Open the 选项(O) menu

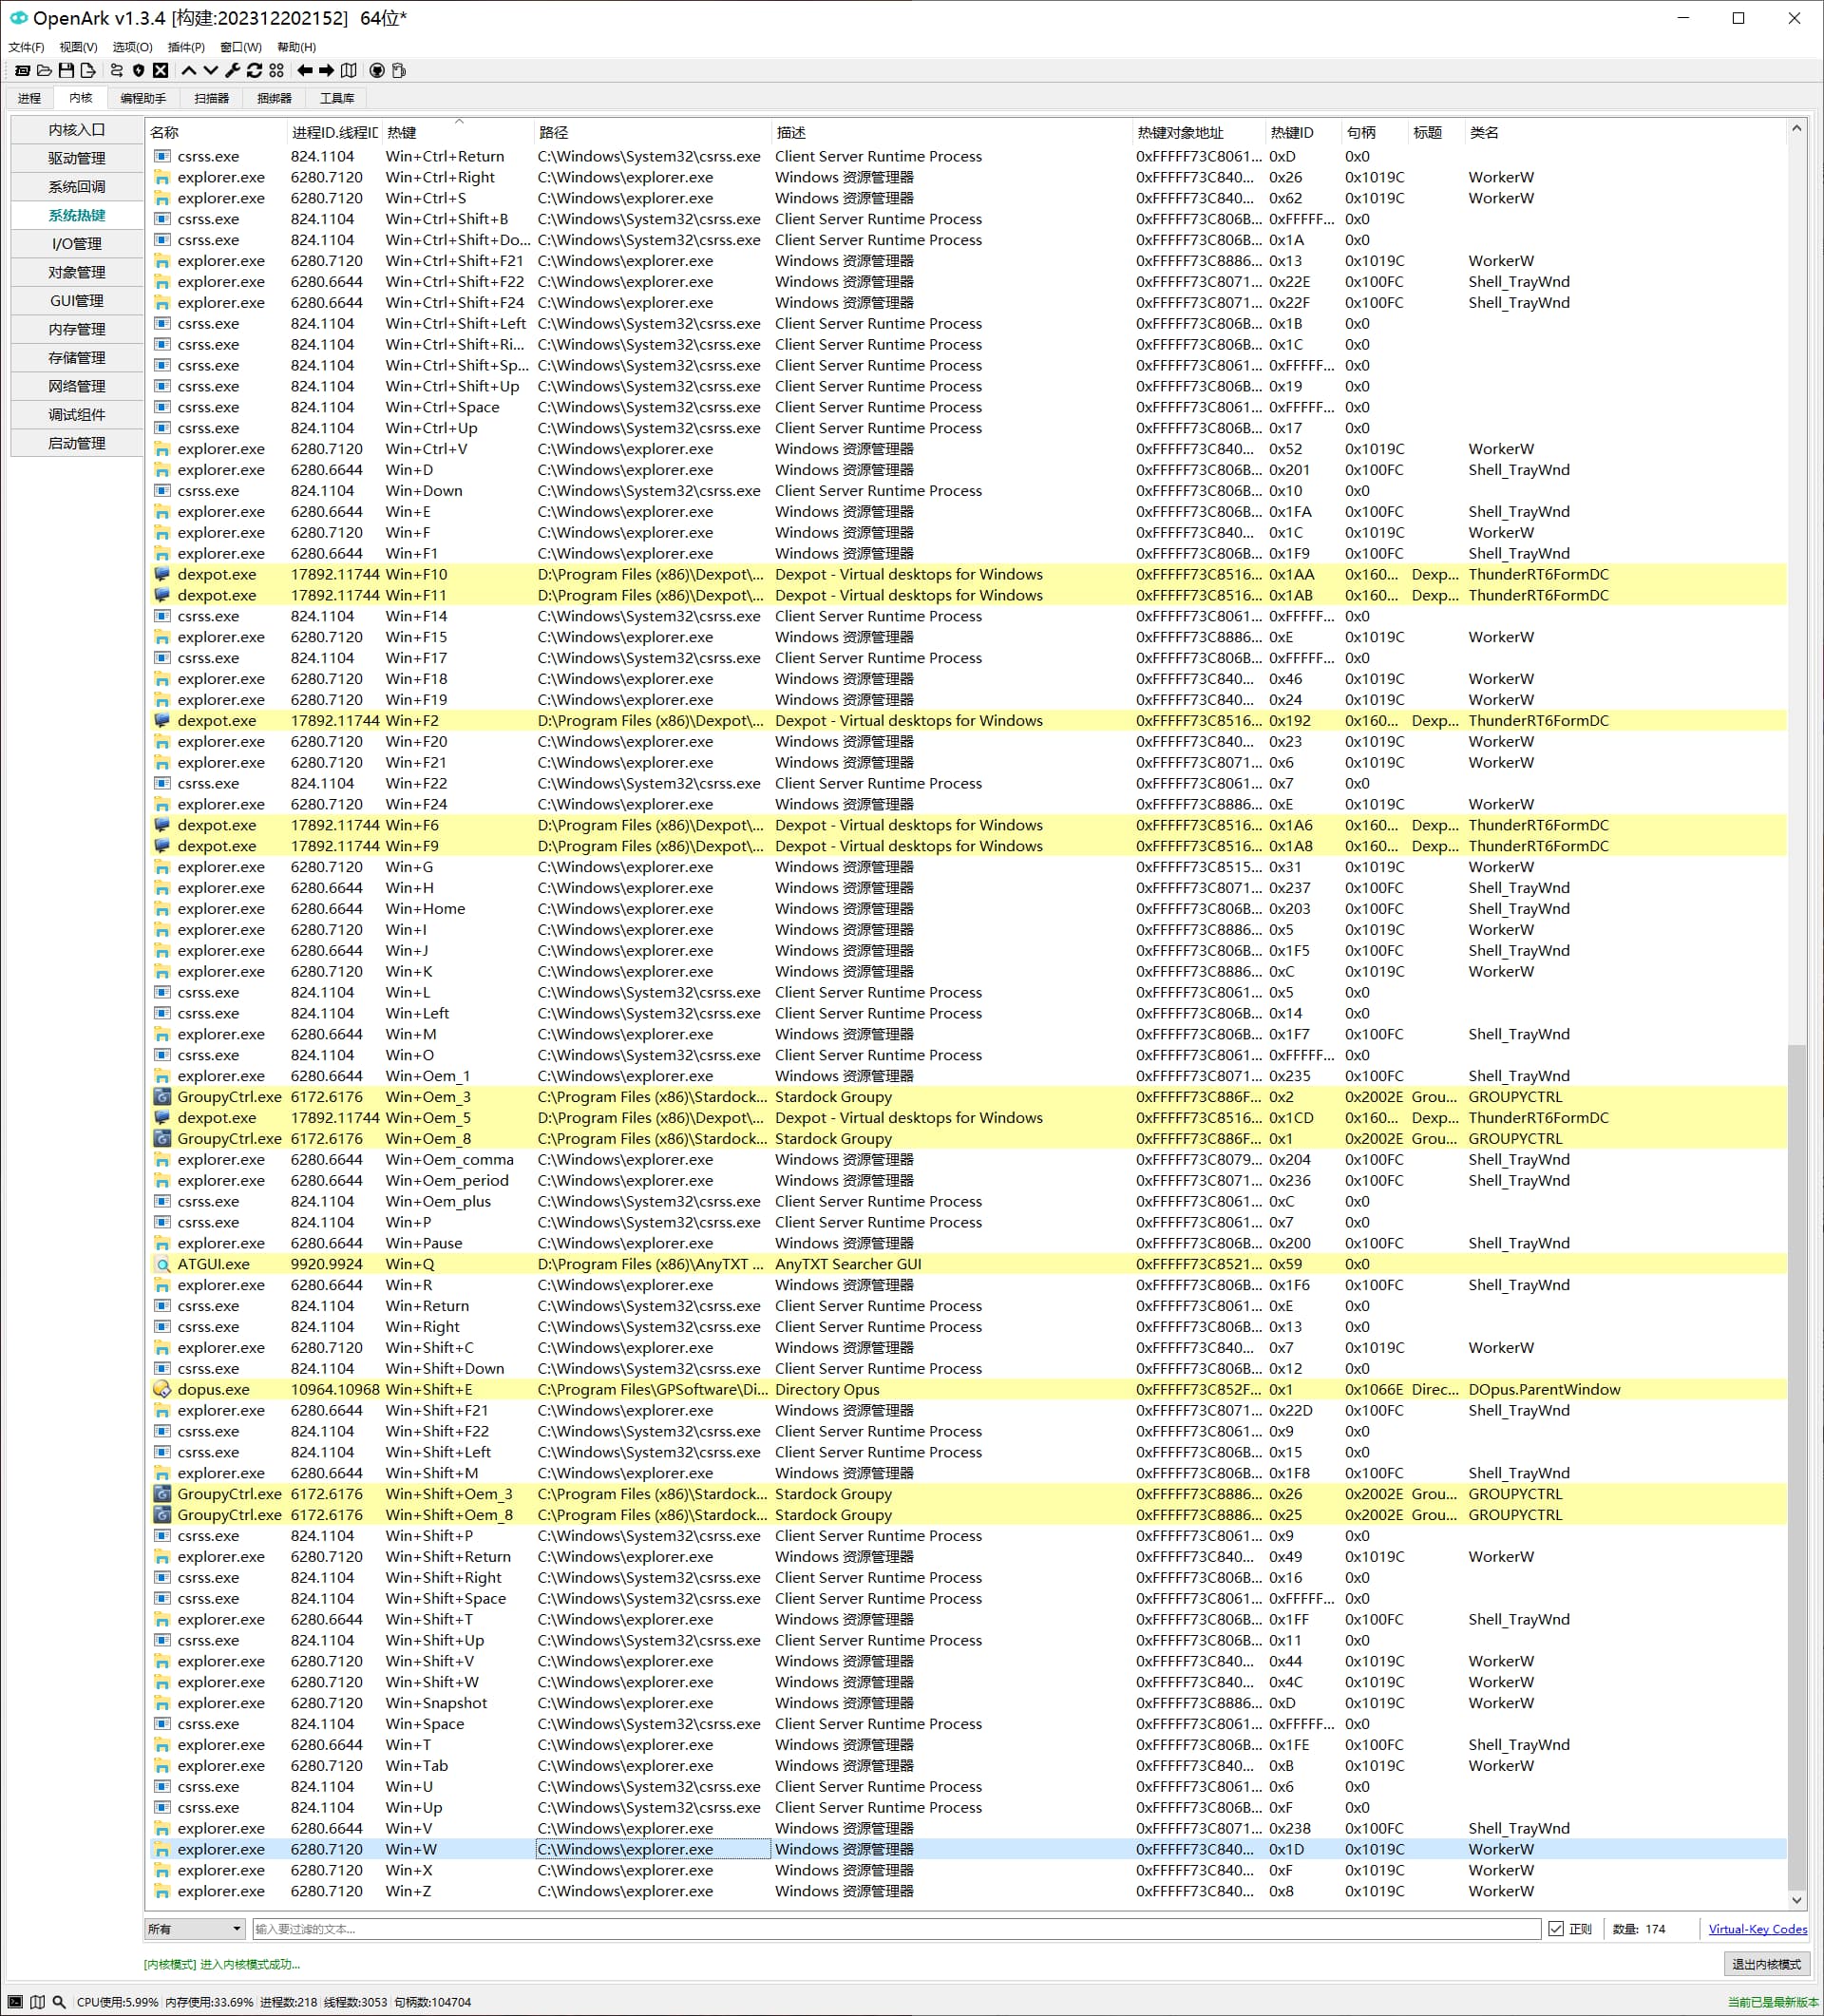(132, 47)
